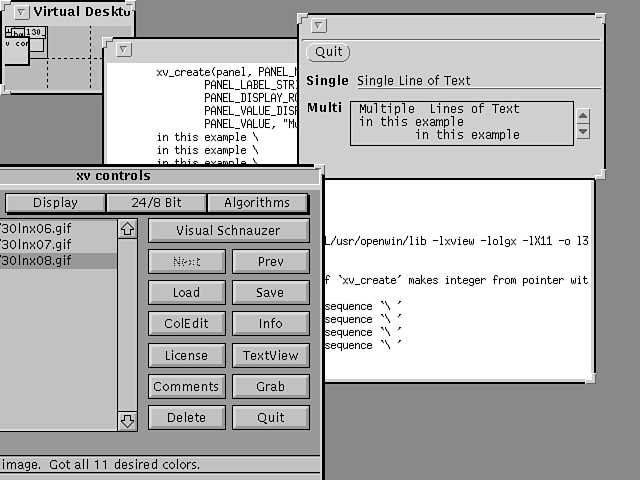The image size is (640, 480).
Task: Open the ColEdit color editor
Action: (186, 324)
